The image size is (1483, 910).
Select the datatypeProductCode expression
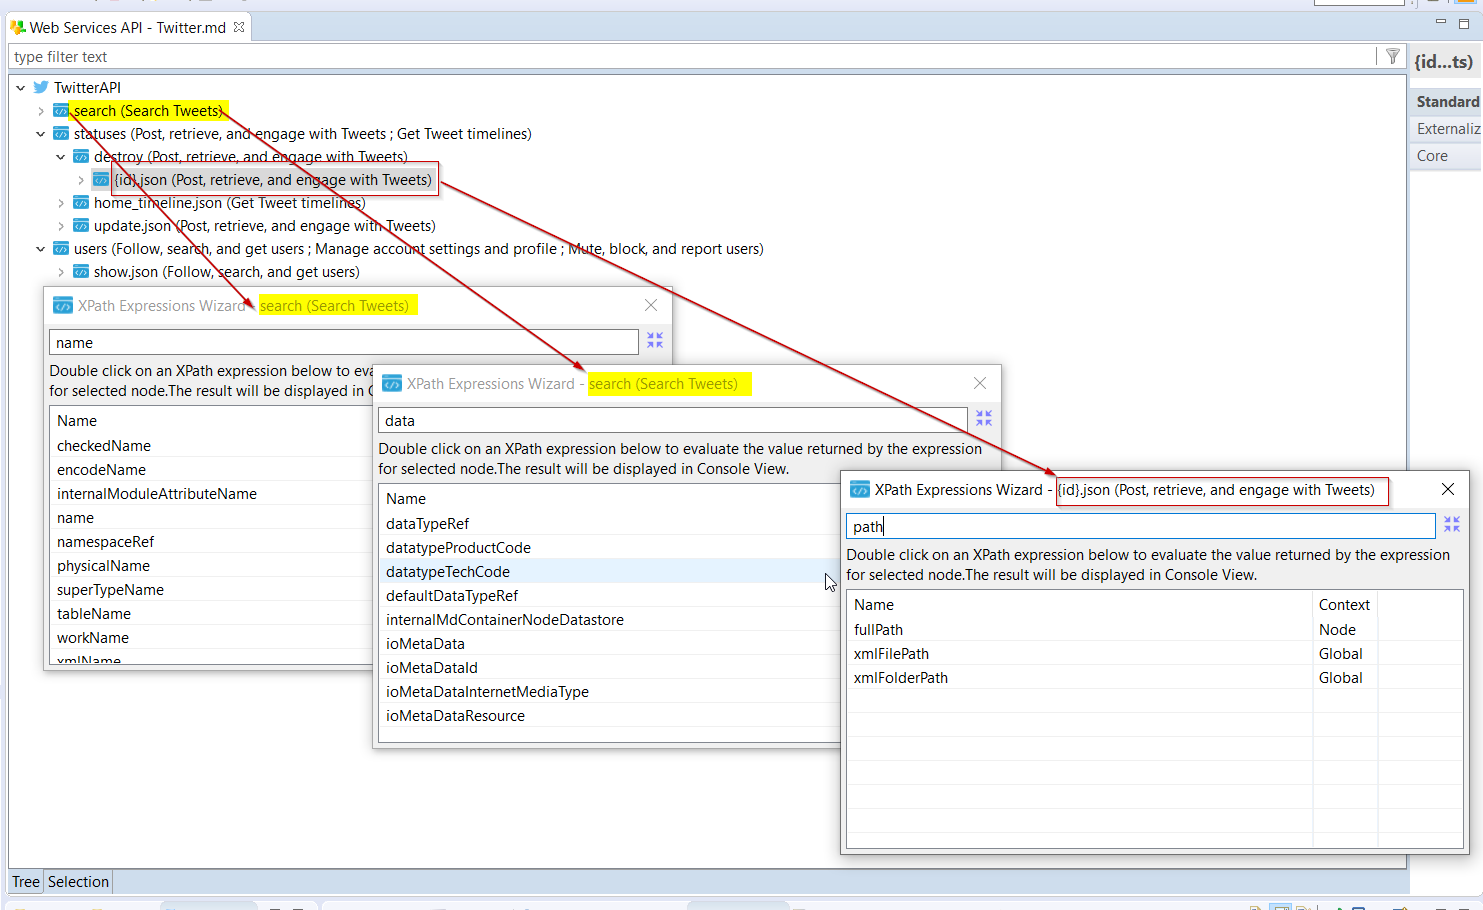(x=458, y=547)
